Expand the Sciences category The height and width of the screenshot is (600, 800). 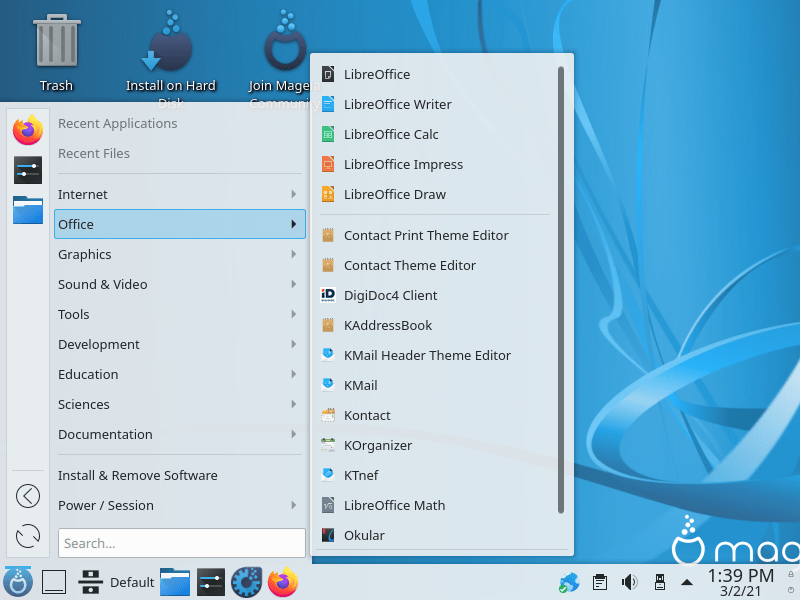(180, 405)
